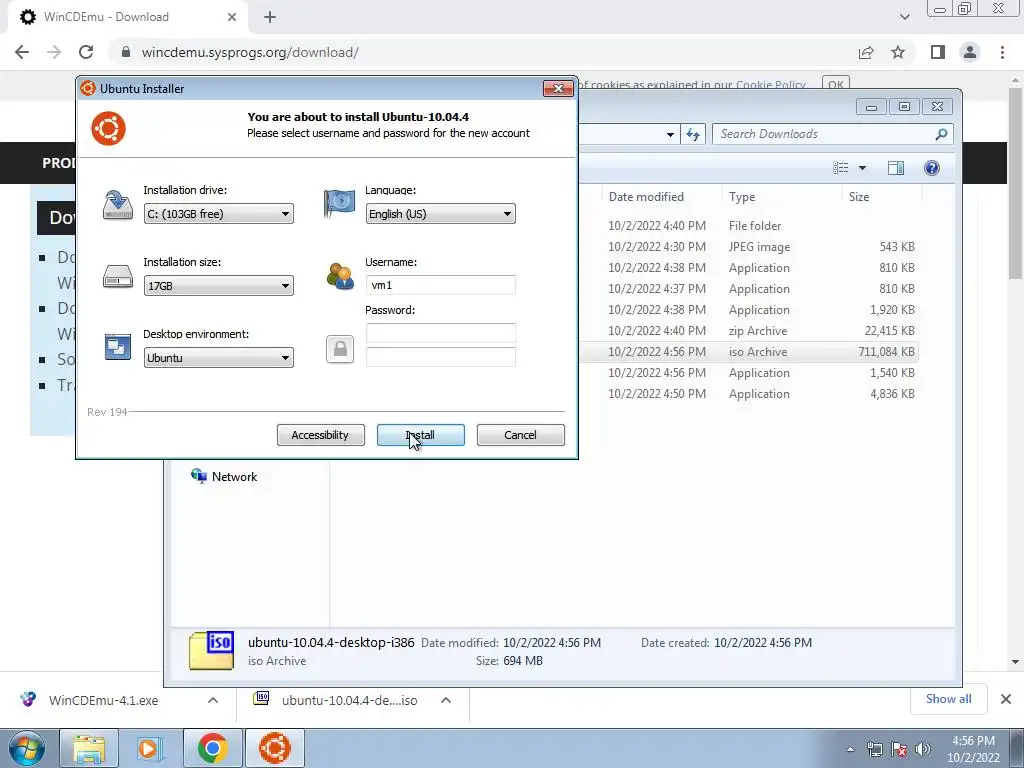Open Explorer help icon
Screen dimensions: 1024x768
[932, 168]
